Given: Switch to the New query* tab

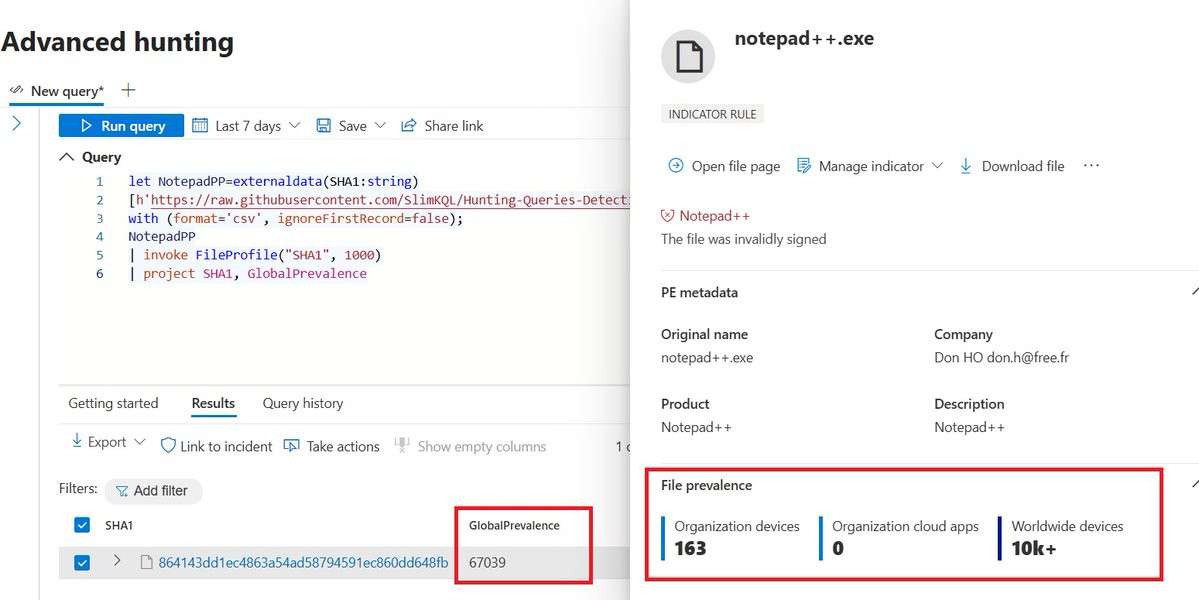Looking at the screenshot, I should (x=57, y=91).
